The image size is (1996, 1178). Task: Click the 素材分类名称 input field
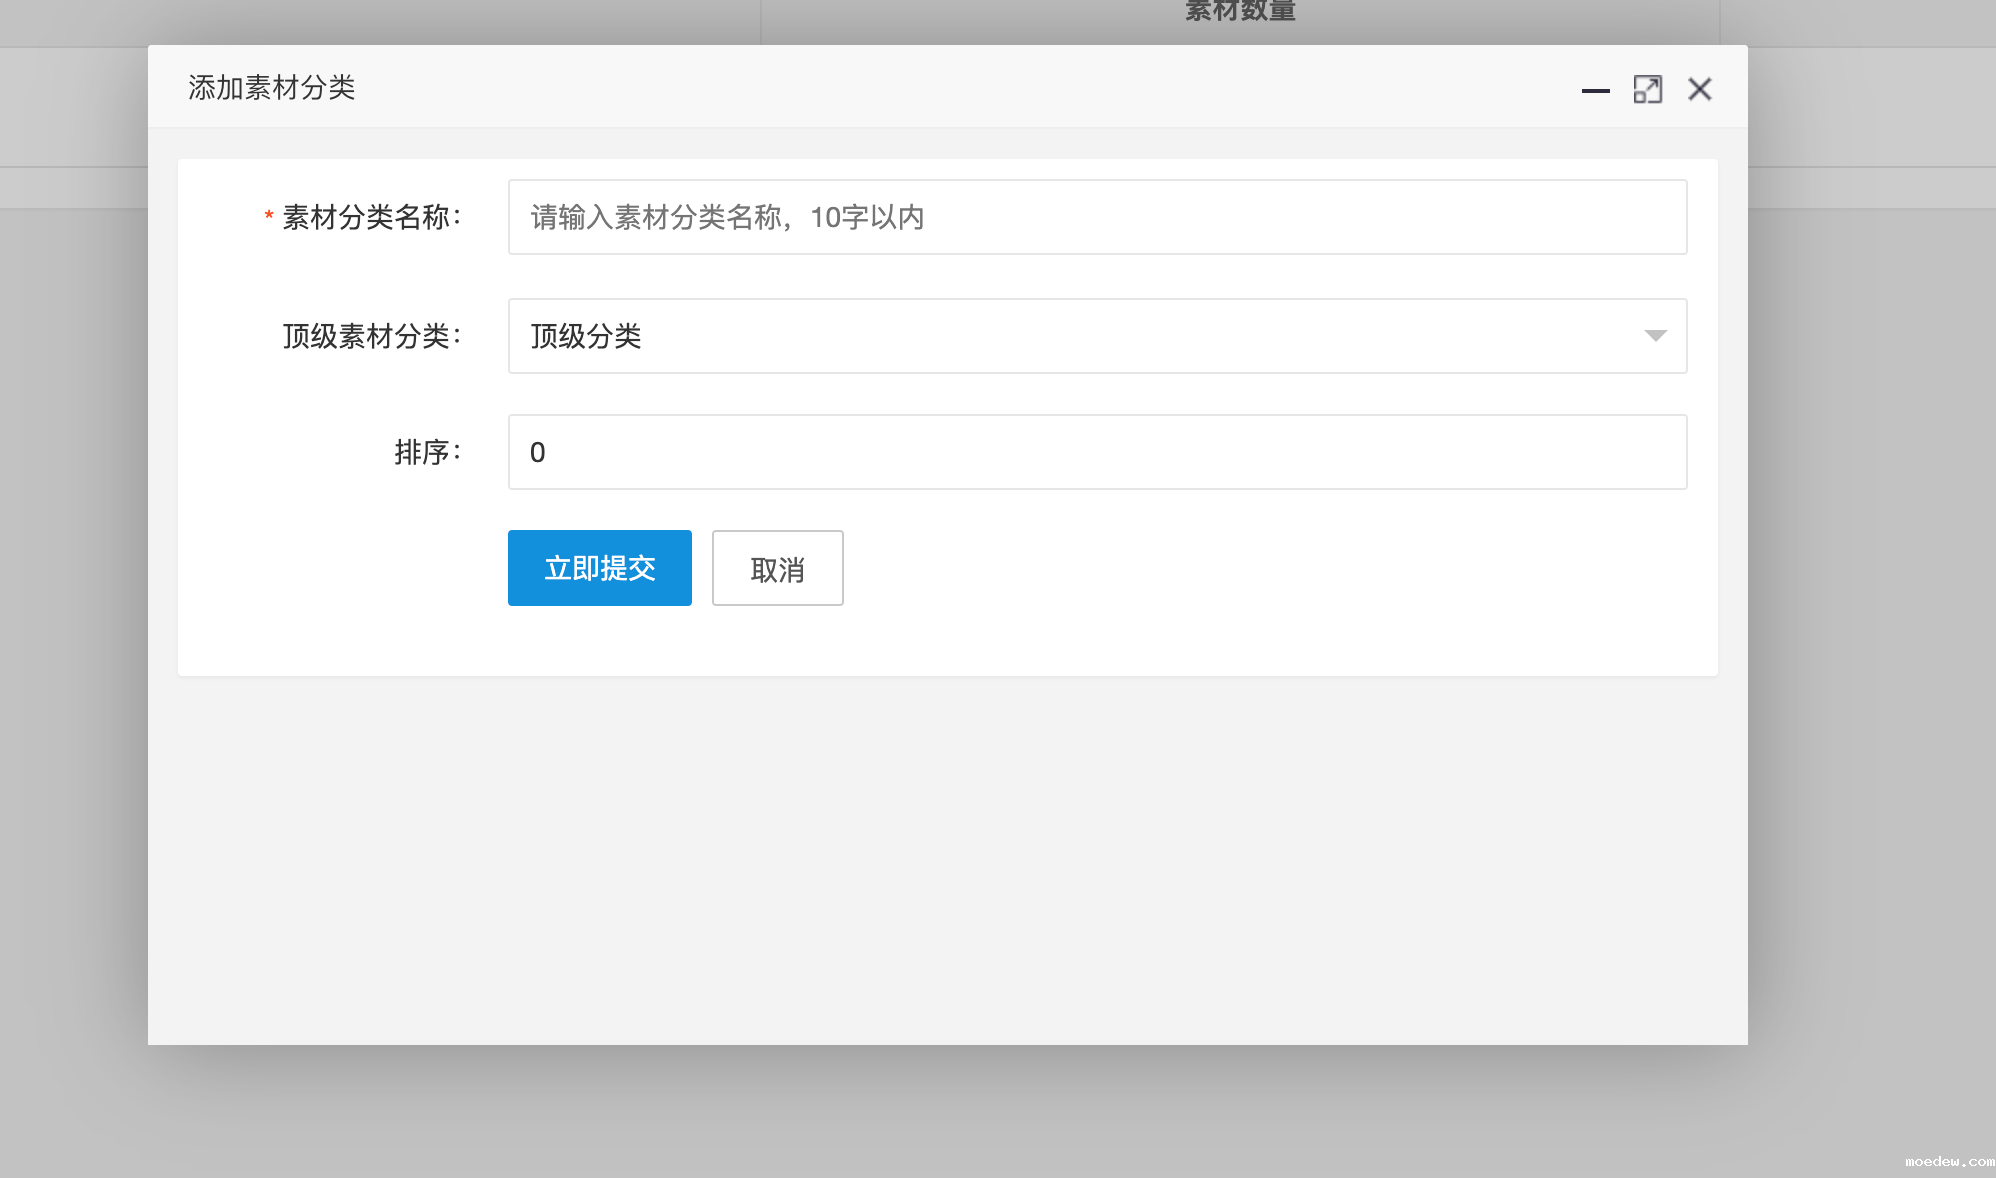[x=1097, y=217]
